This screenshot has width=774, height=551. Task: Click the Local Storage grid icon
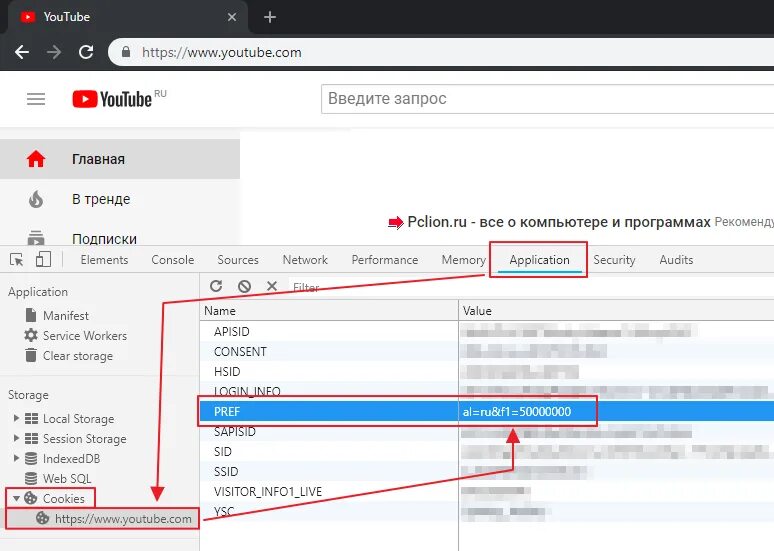click(32, 419)
